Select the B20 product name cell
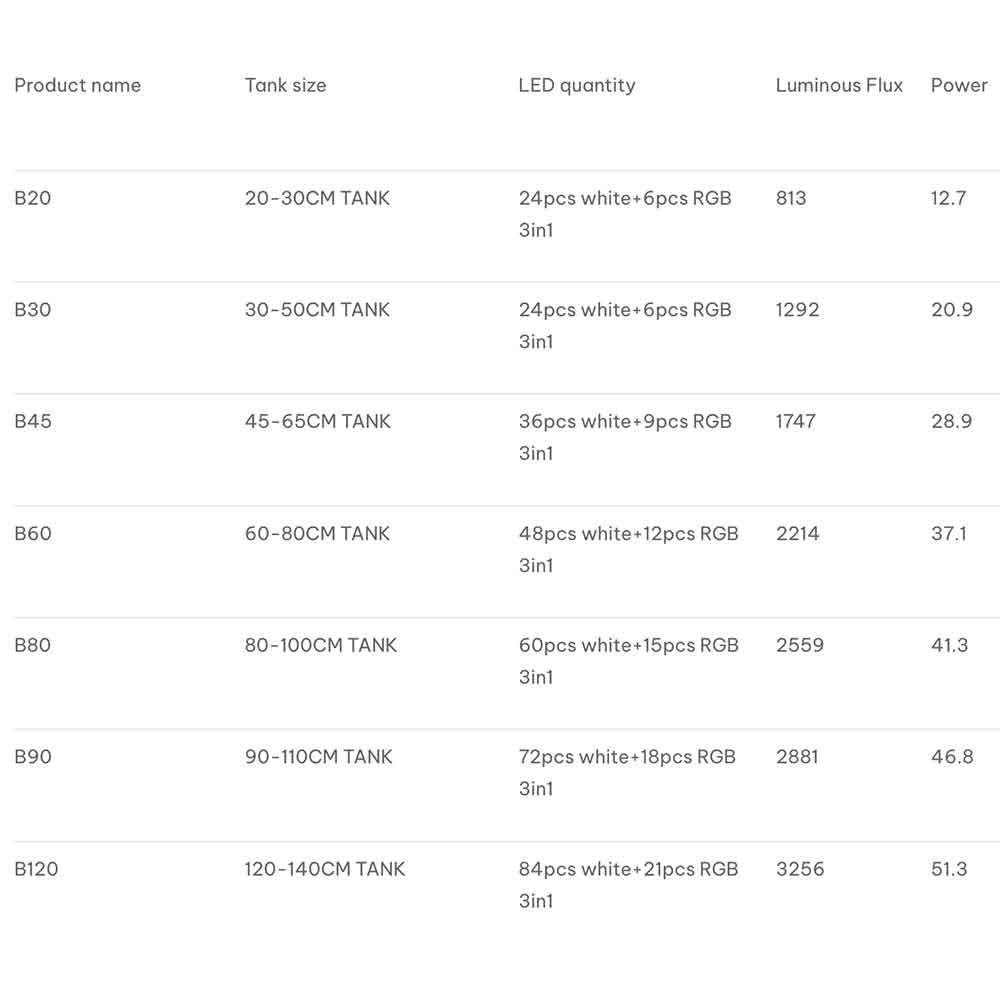The image size is (1000, 1000). coord(33,198)
